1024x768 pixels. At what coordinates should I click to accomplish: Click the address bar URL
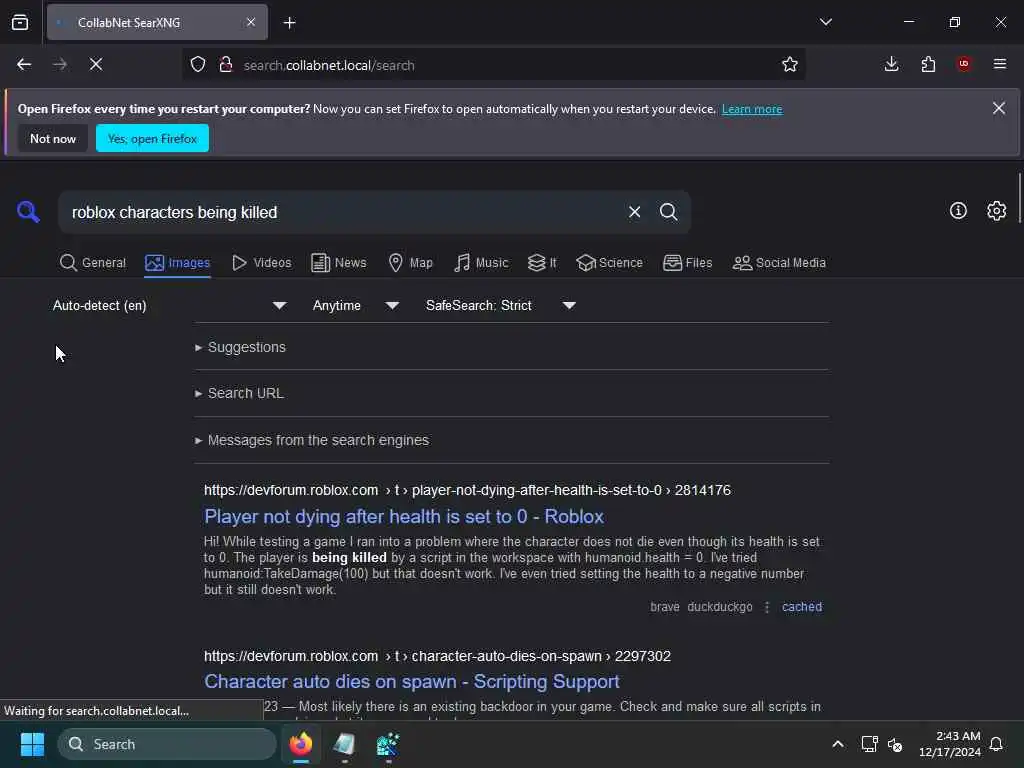coord(328,65)
